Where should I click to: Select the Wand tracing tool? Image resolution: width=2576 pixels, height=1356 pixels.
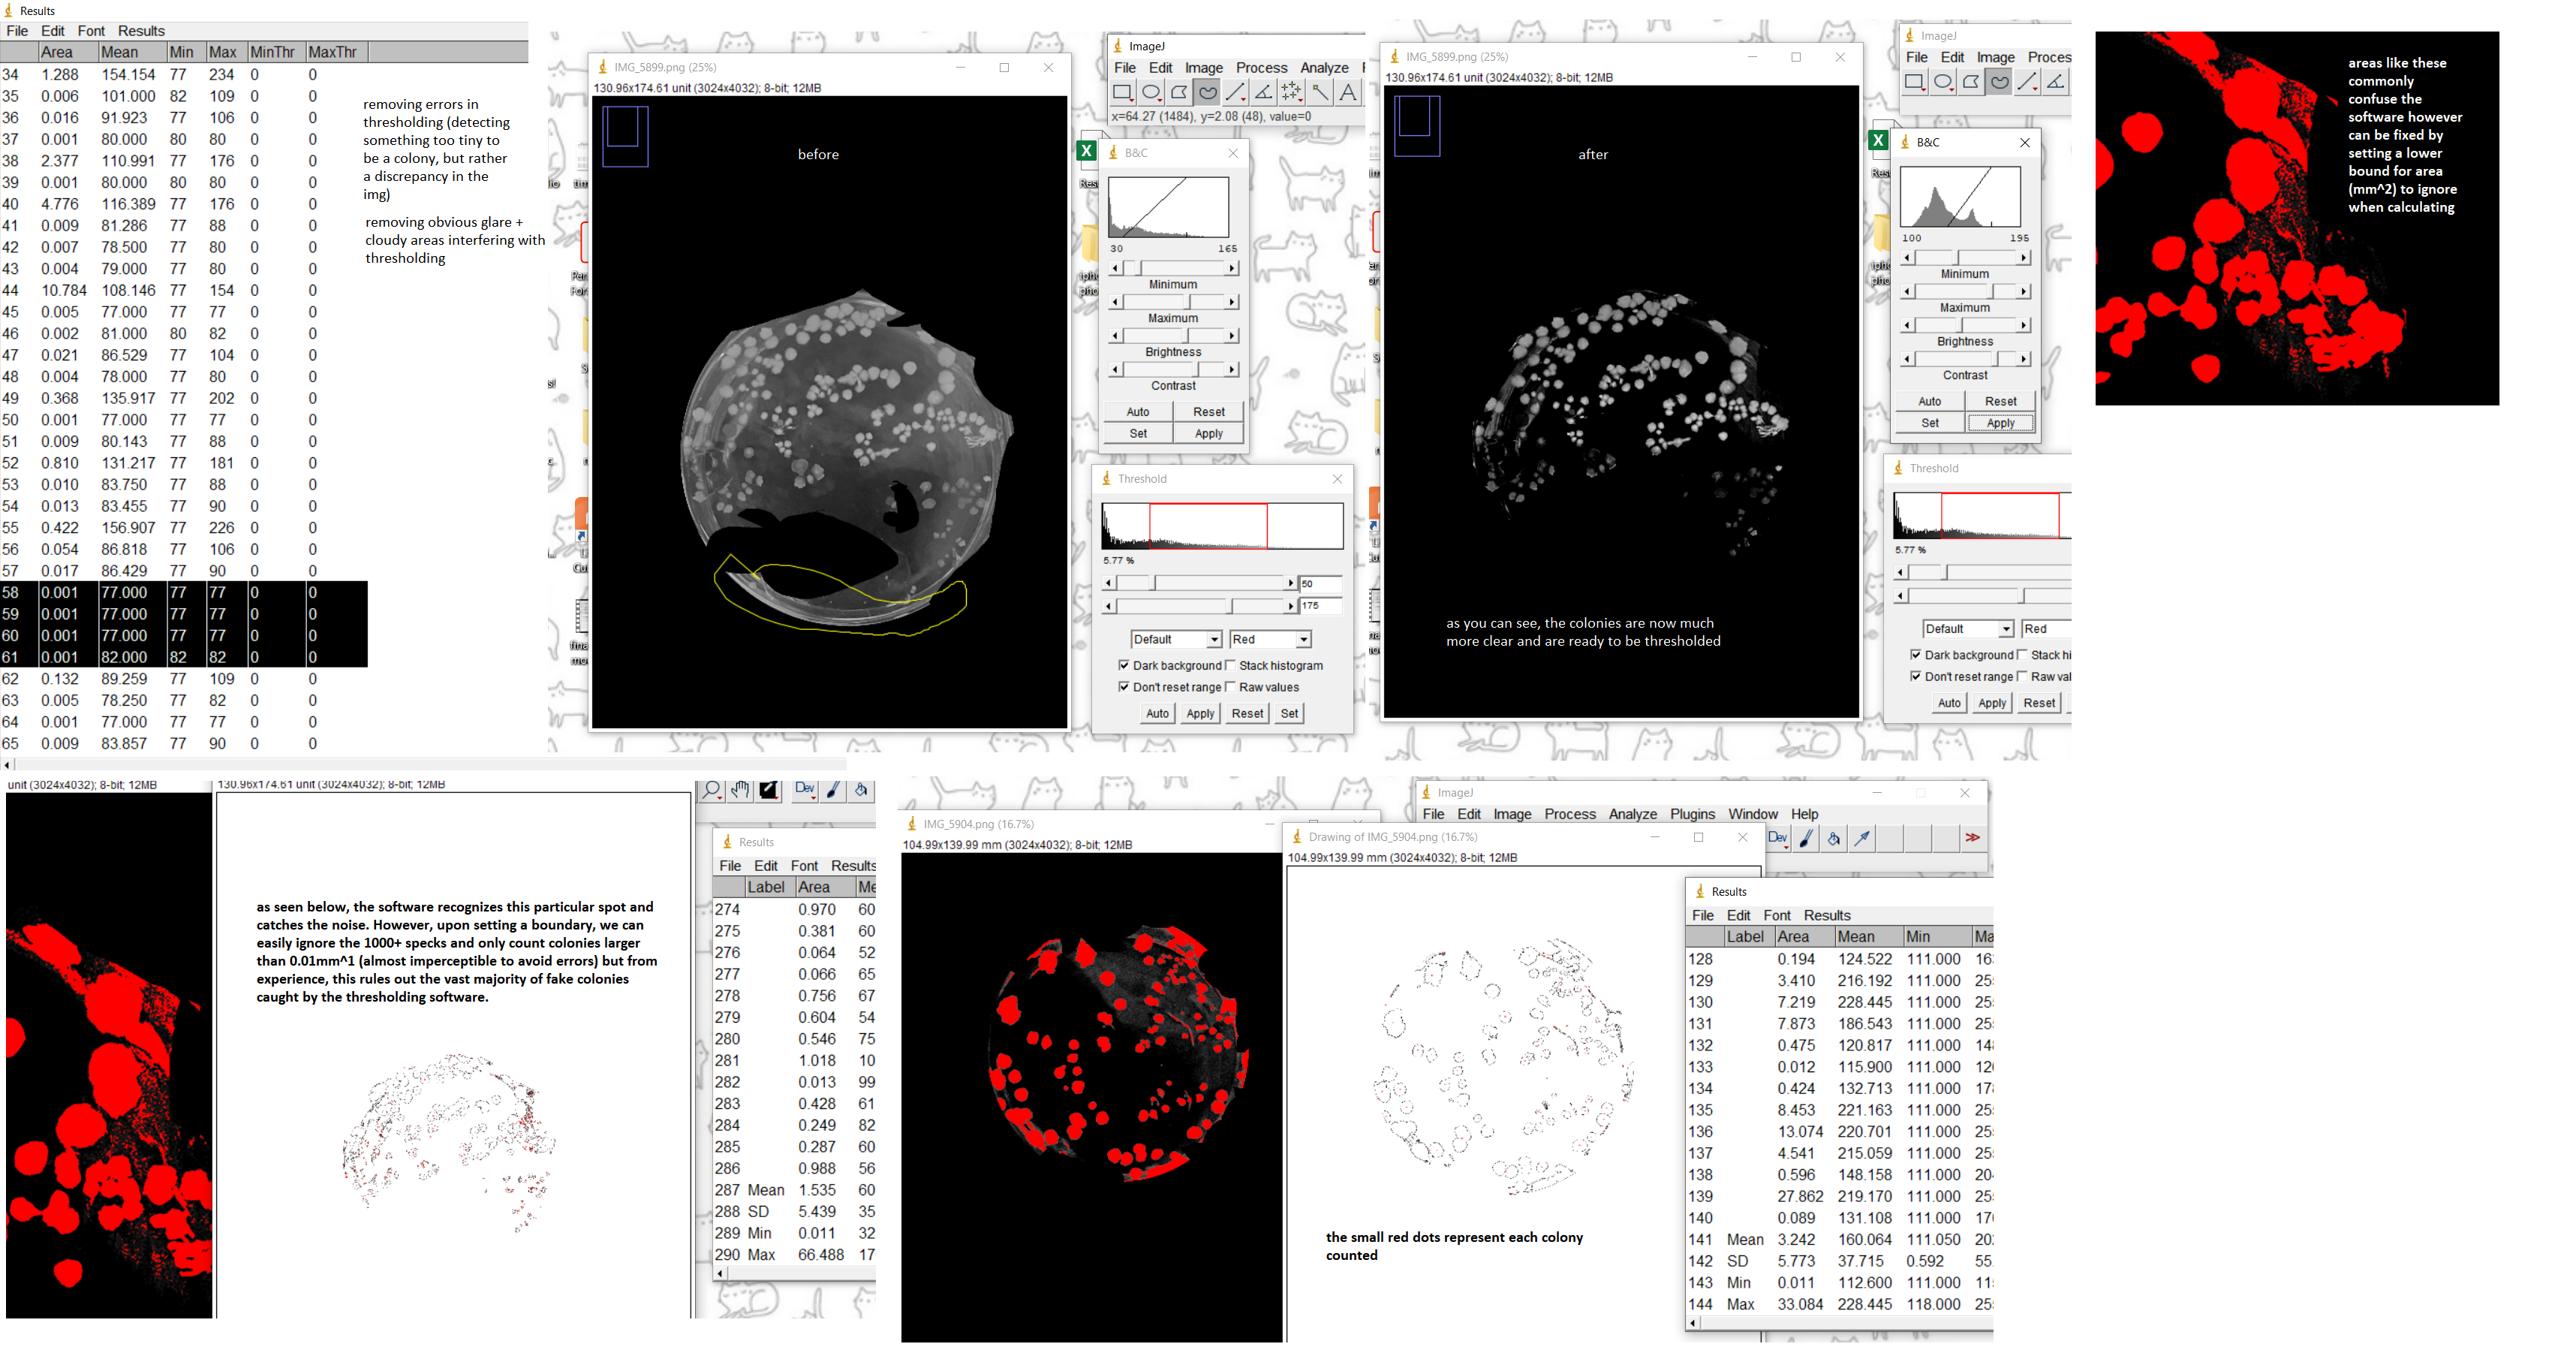1320,93
